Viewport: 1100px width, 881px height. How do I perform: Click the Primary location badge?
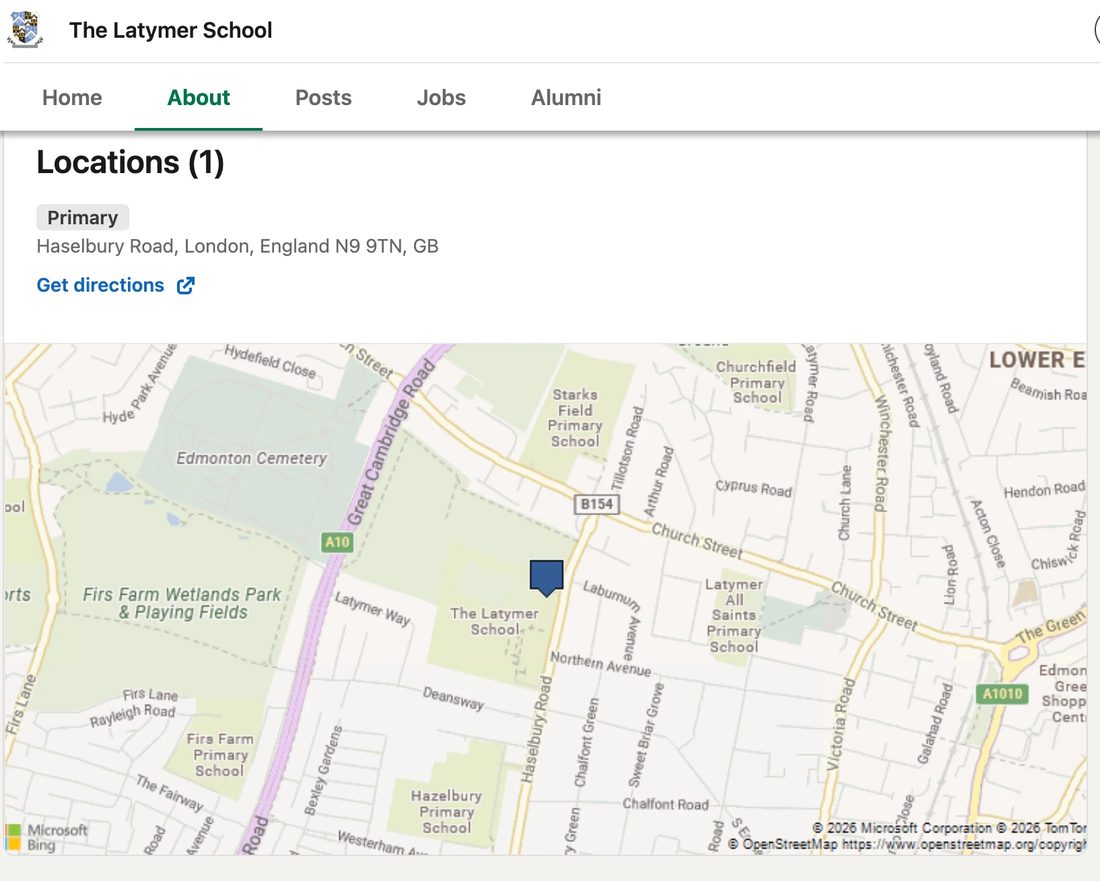pyautogui.click(x=83, y=217)
